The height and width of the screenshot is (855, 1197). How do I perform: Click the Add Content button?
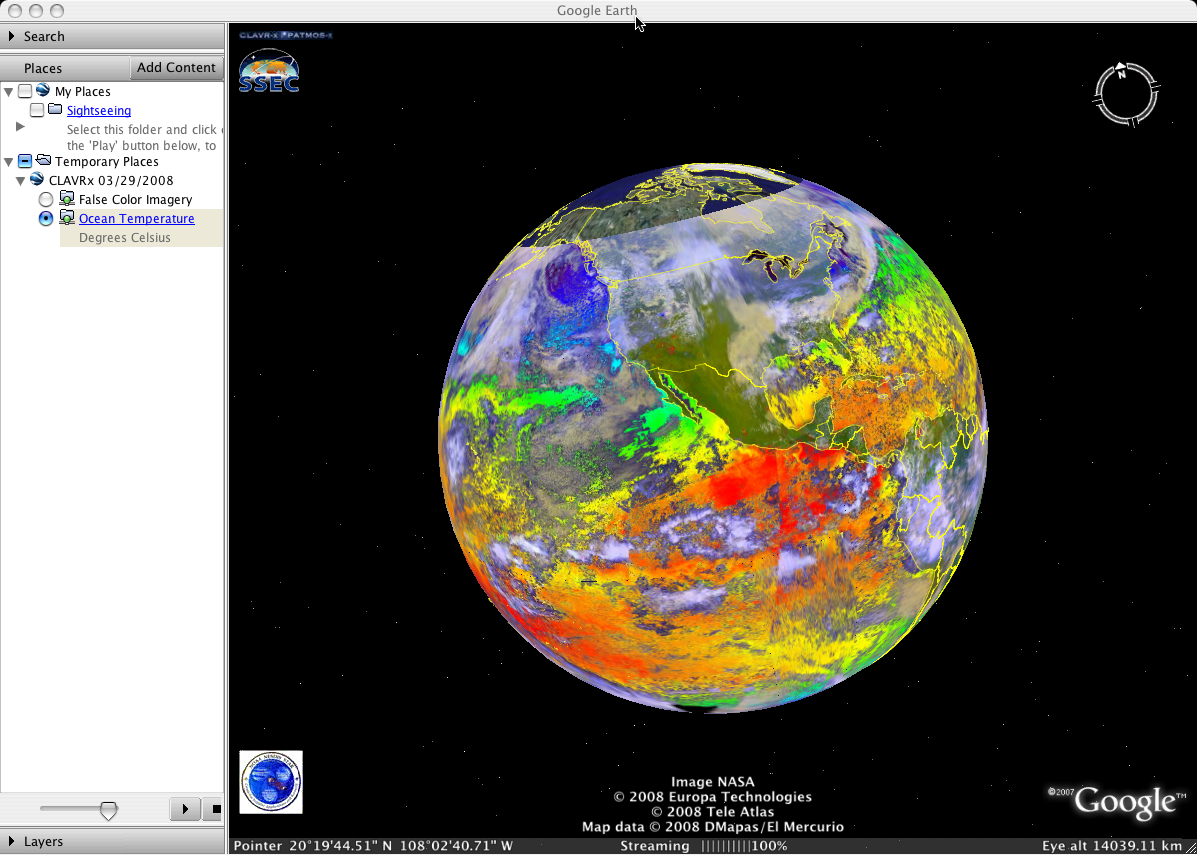tap(176, 67)
